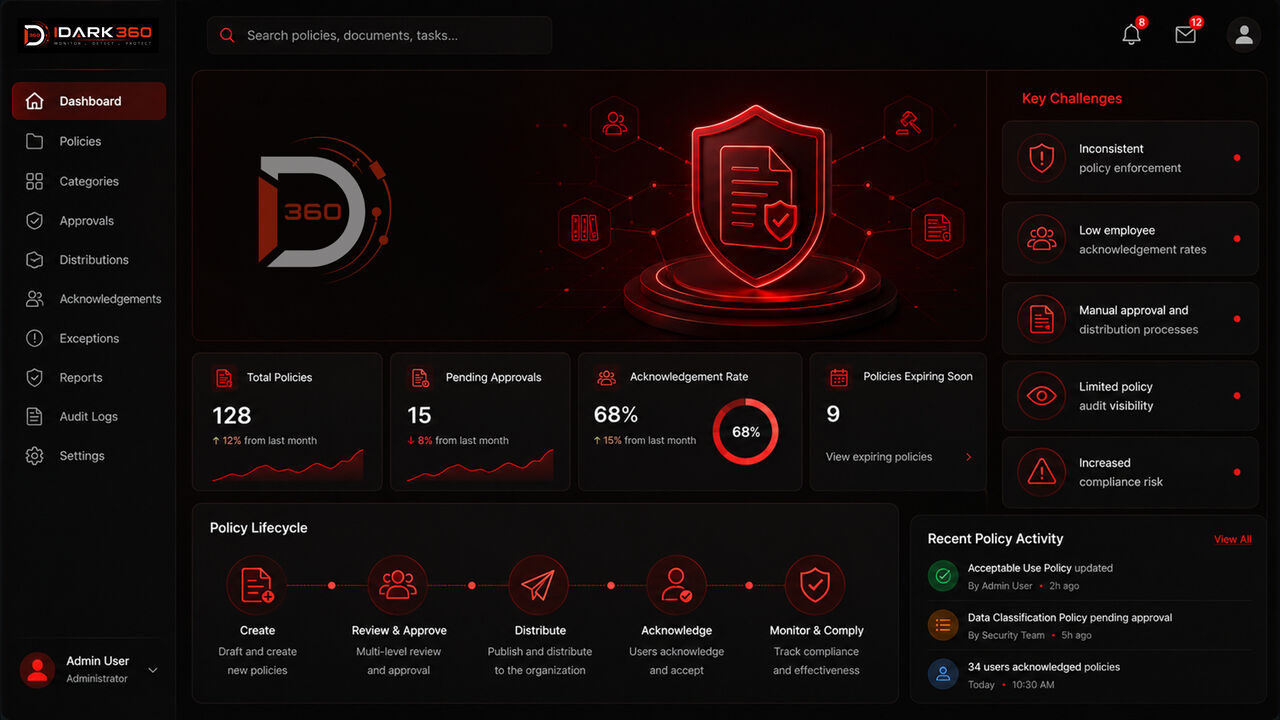Click the IDARK360 logo in sidebar
This screenshot has width=1280, height=720.
click(x=89, y=35)
